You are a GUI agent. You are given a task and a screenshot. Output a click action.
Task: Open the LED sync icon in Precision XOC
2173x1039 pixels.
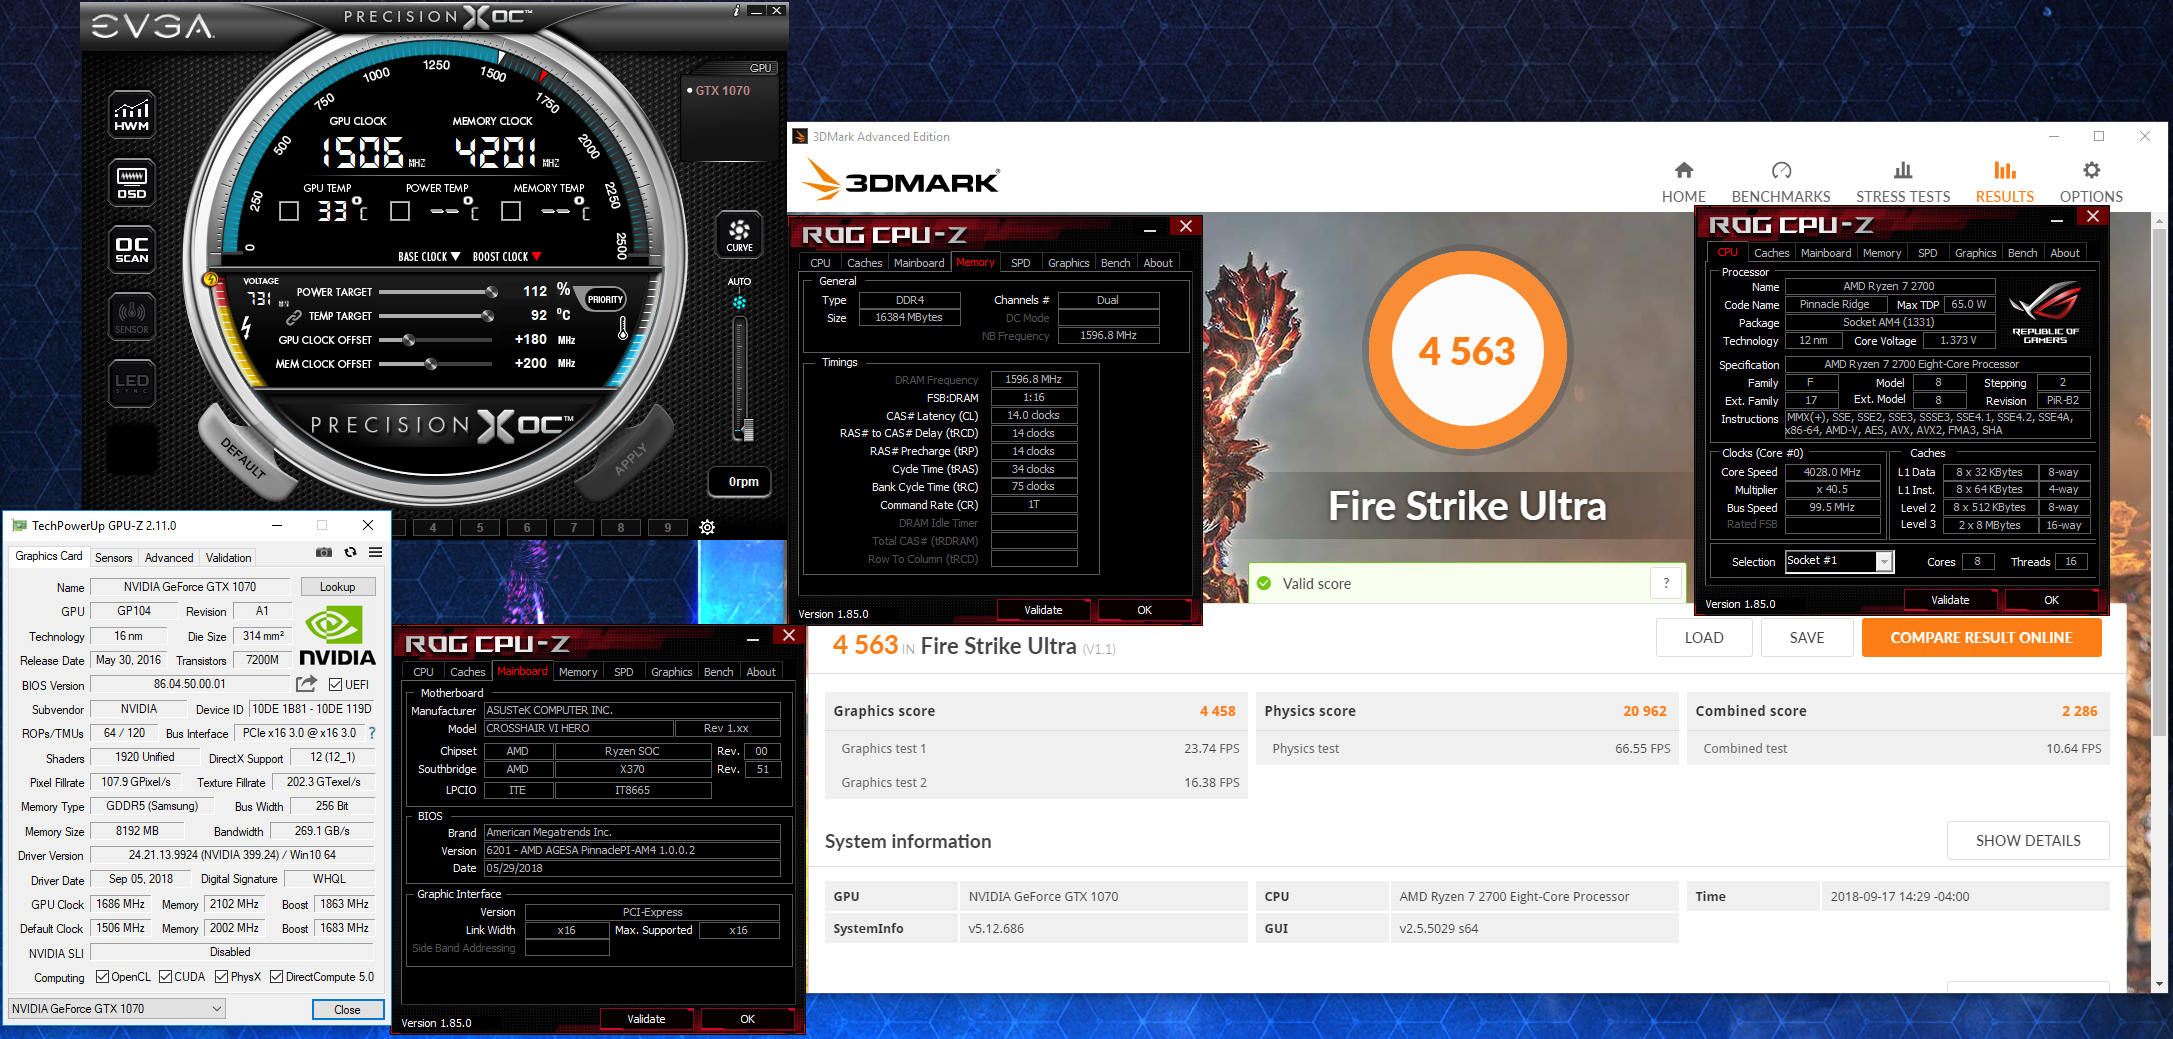click(132, 383)
